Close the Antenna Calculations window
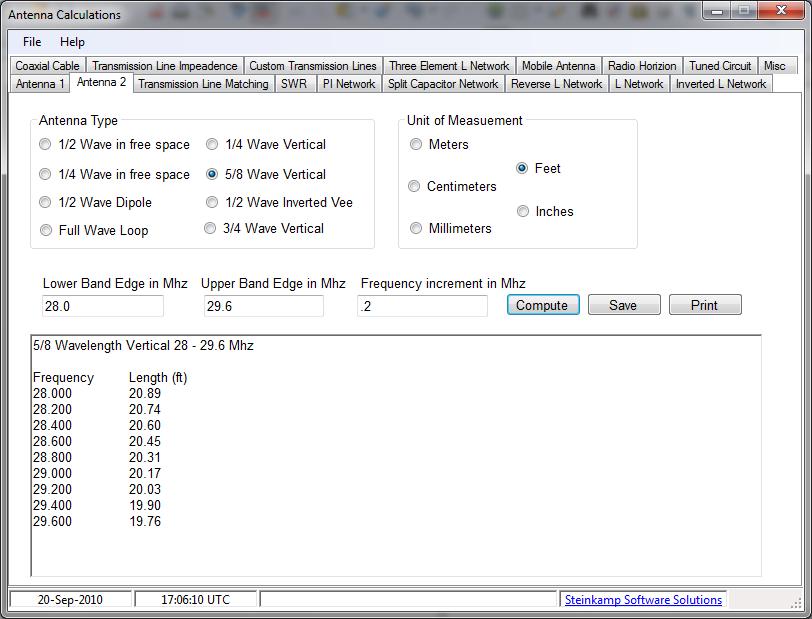 (x=781, y=11)
